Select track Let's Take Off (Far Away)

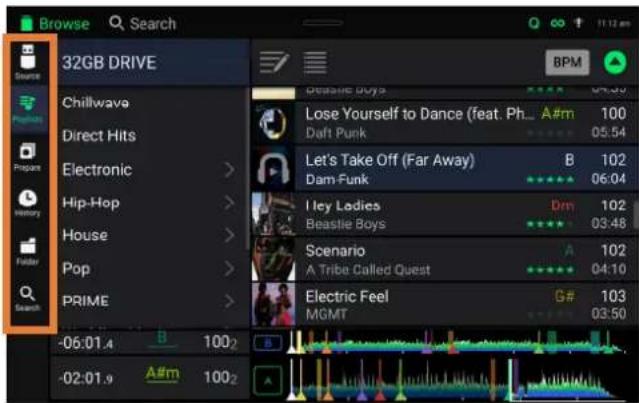(445, 169)
